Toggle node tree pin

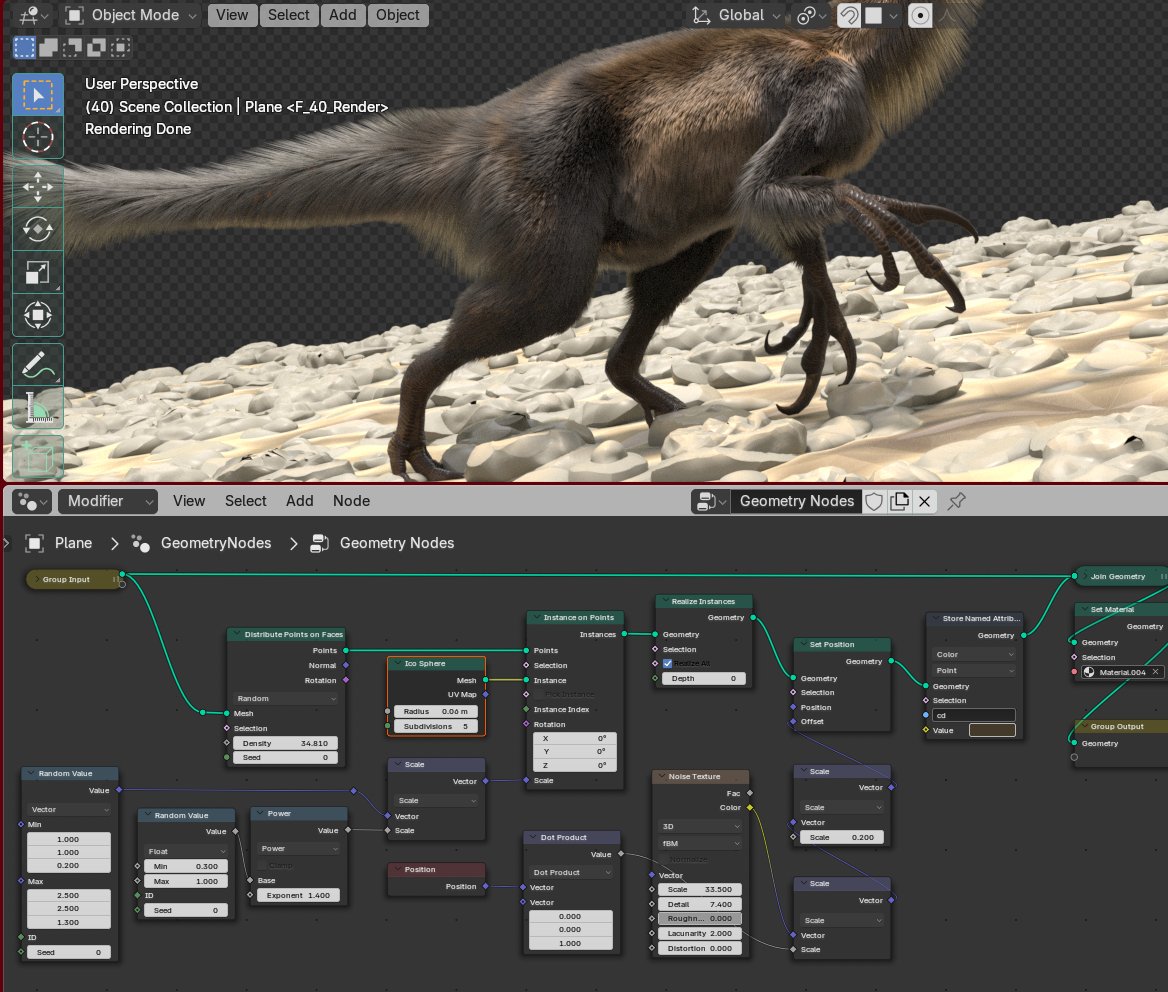(956, 502)
